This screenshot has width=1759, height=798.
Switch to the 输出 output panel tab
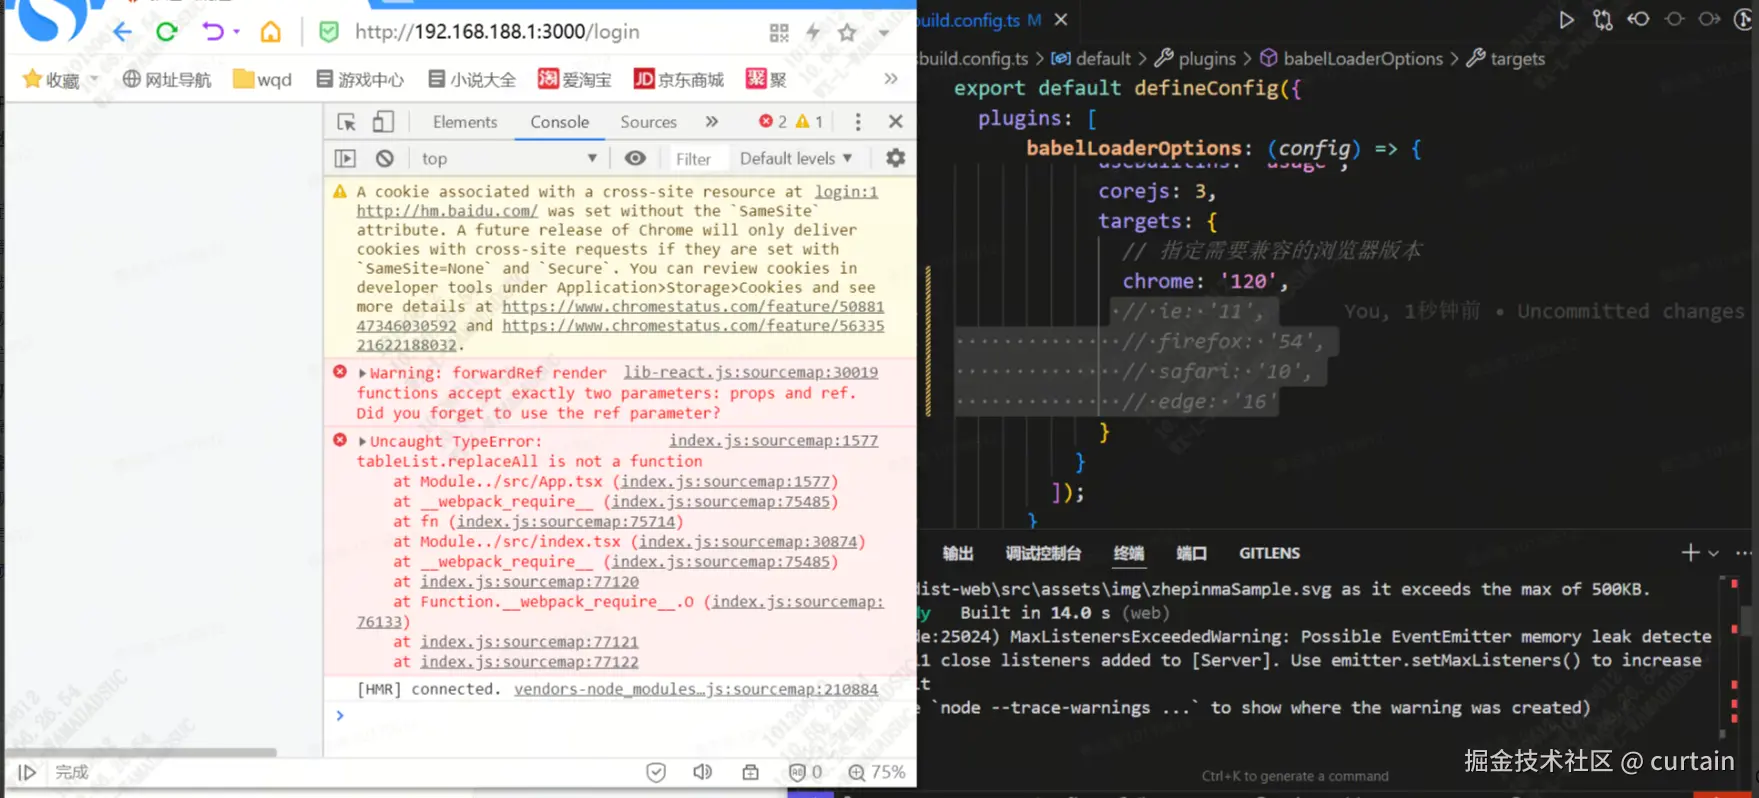957,553
